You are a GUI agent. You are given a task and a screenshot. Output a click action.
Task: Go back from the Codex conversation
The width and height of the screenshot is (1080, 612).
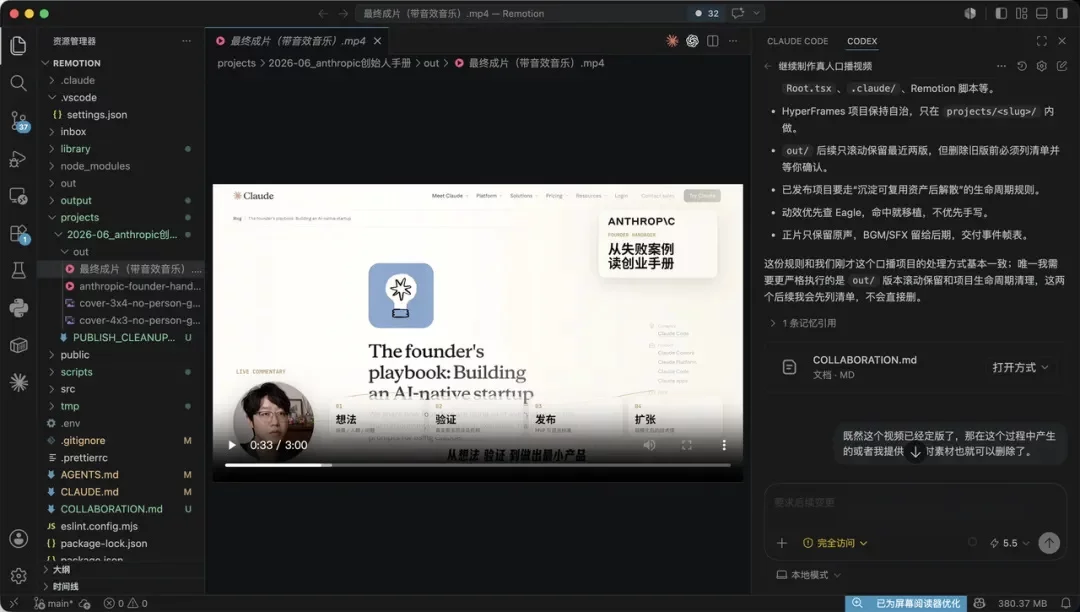pyautogui.click(x=768, y=66)
